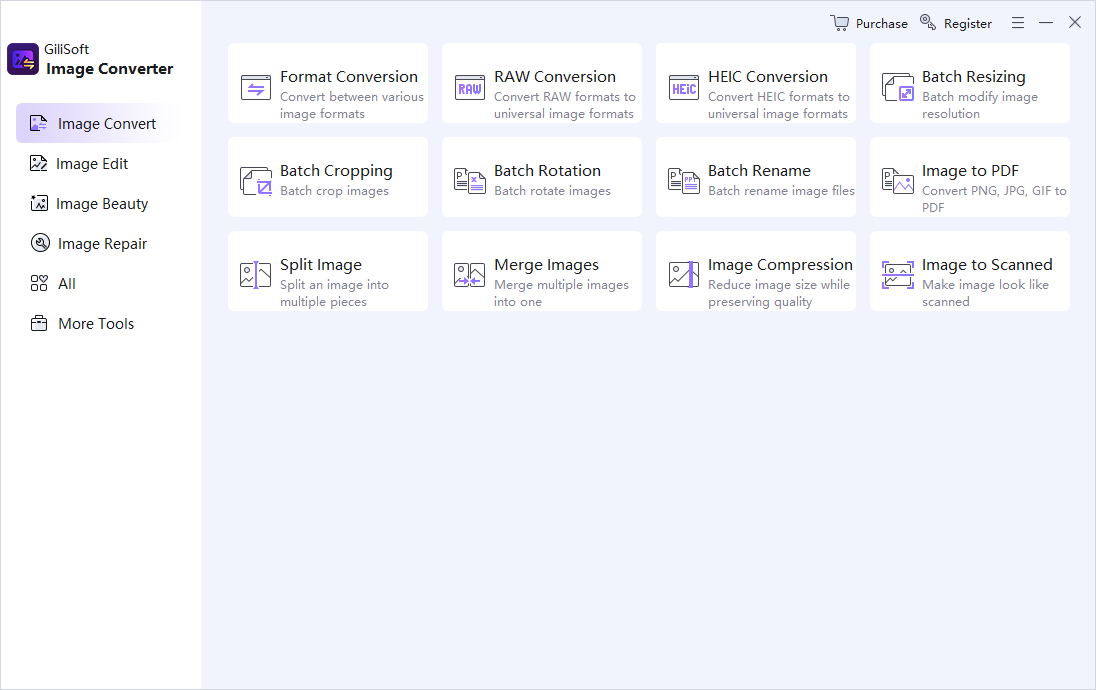Click the Image Convert sidebar icon

point(38,124)
